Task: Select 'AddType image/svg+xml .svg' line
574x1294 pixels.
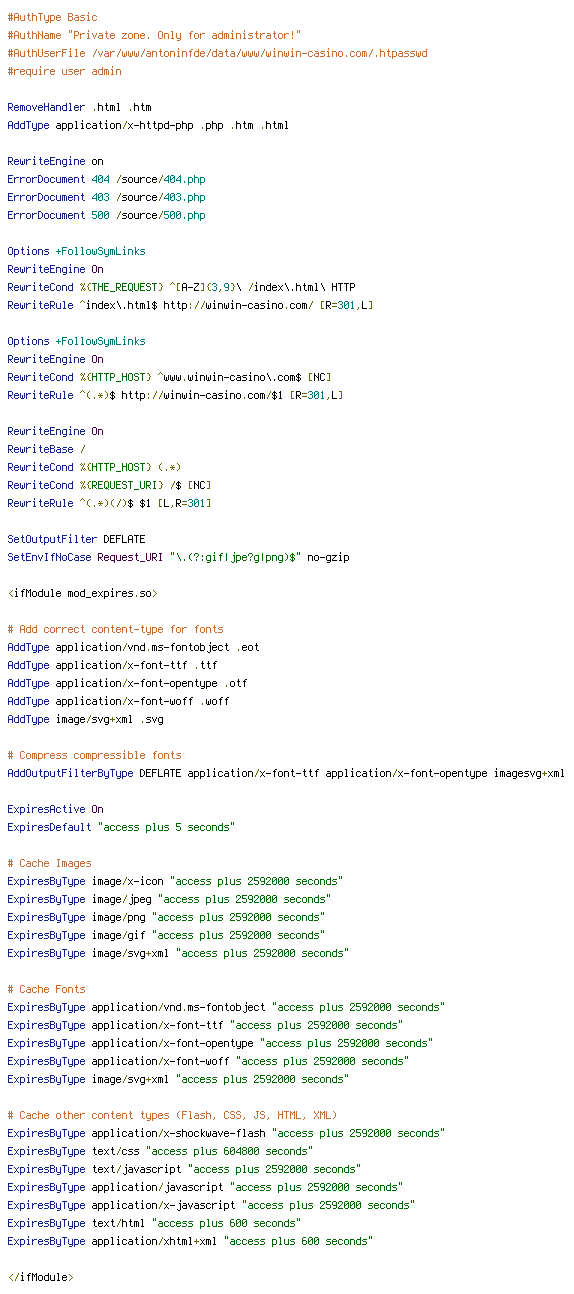Action: 85,719
